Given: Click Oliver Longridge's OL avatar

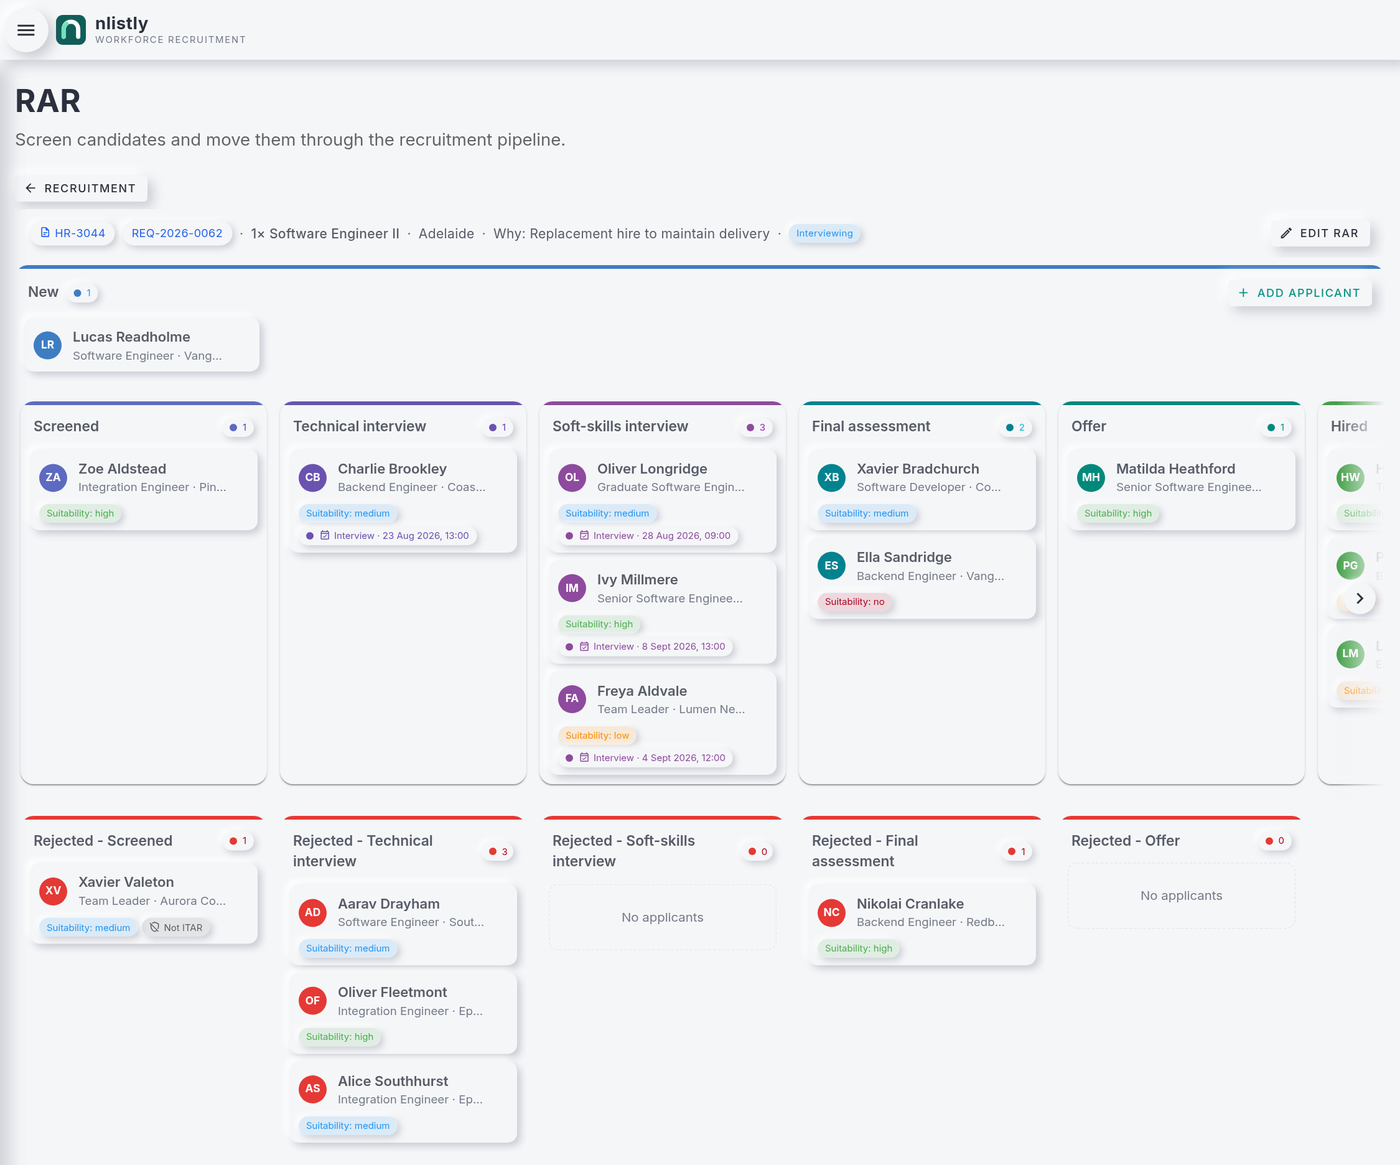Looking at the screenshot, I should (x=572, y=477).
